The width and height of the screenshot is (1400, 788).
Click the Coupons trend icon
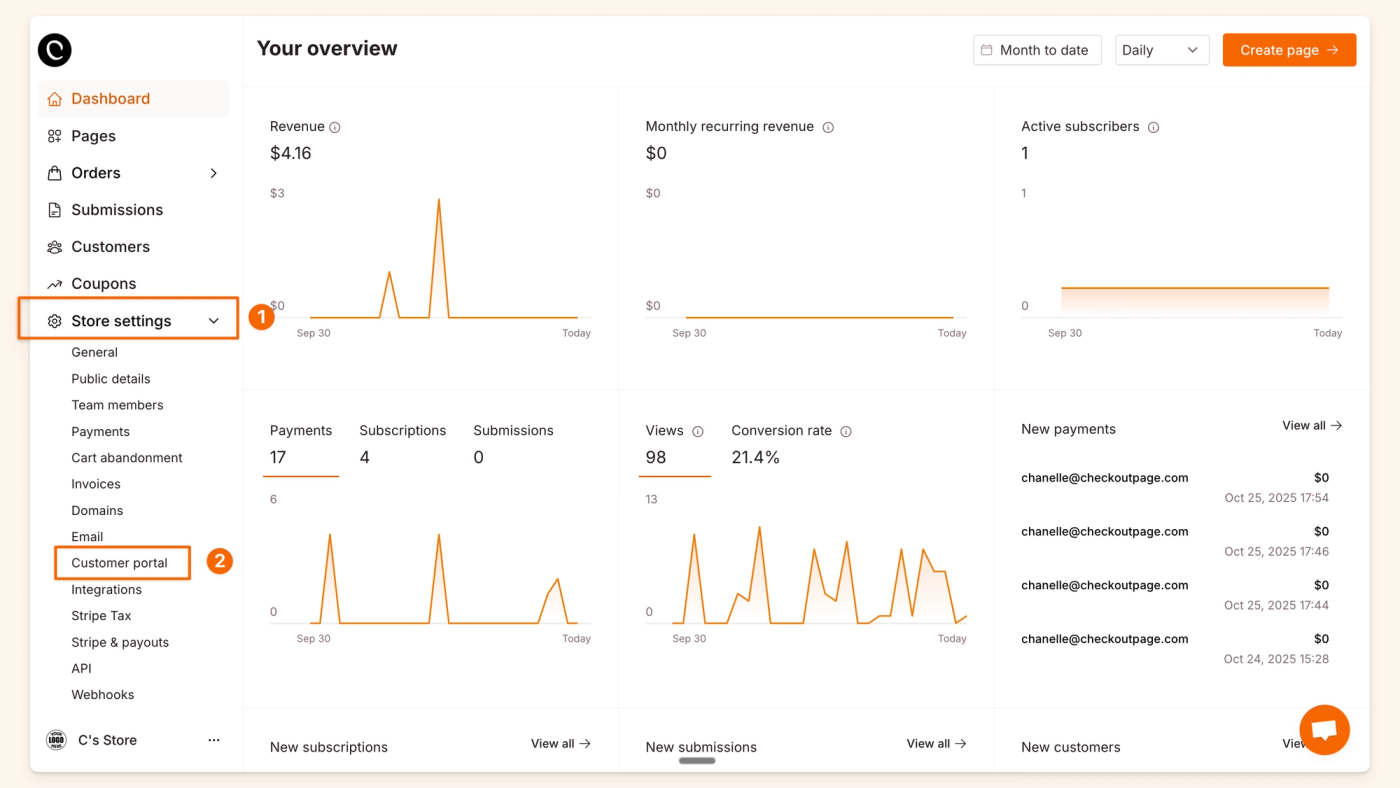pos(55,284)
